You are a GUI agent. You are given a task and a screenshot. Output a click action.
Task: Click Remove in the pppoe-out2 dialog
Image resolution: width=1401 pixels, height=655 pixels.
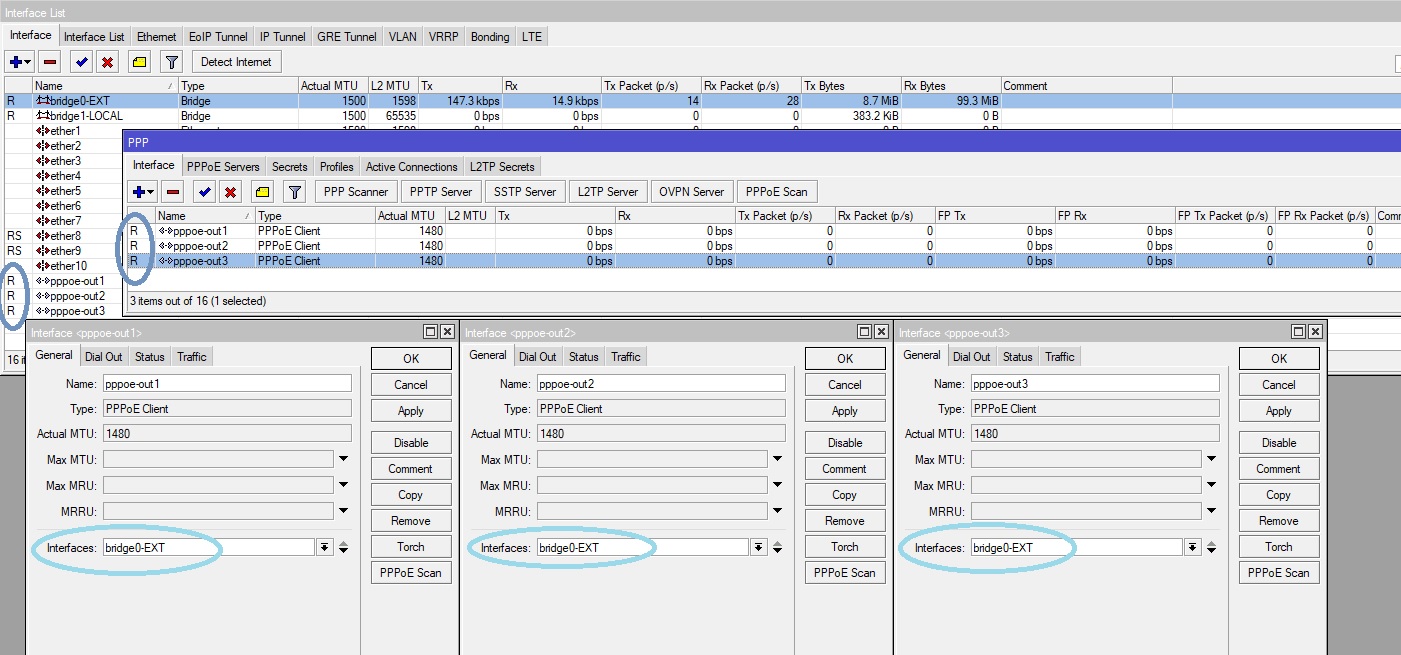pos(845,520)
